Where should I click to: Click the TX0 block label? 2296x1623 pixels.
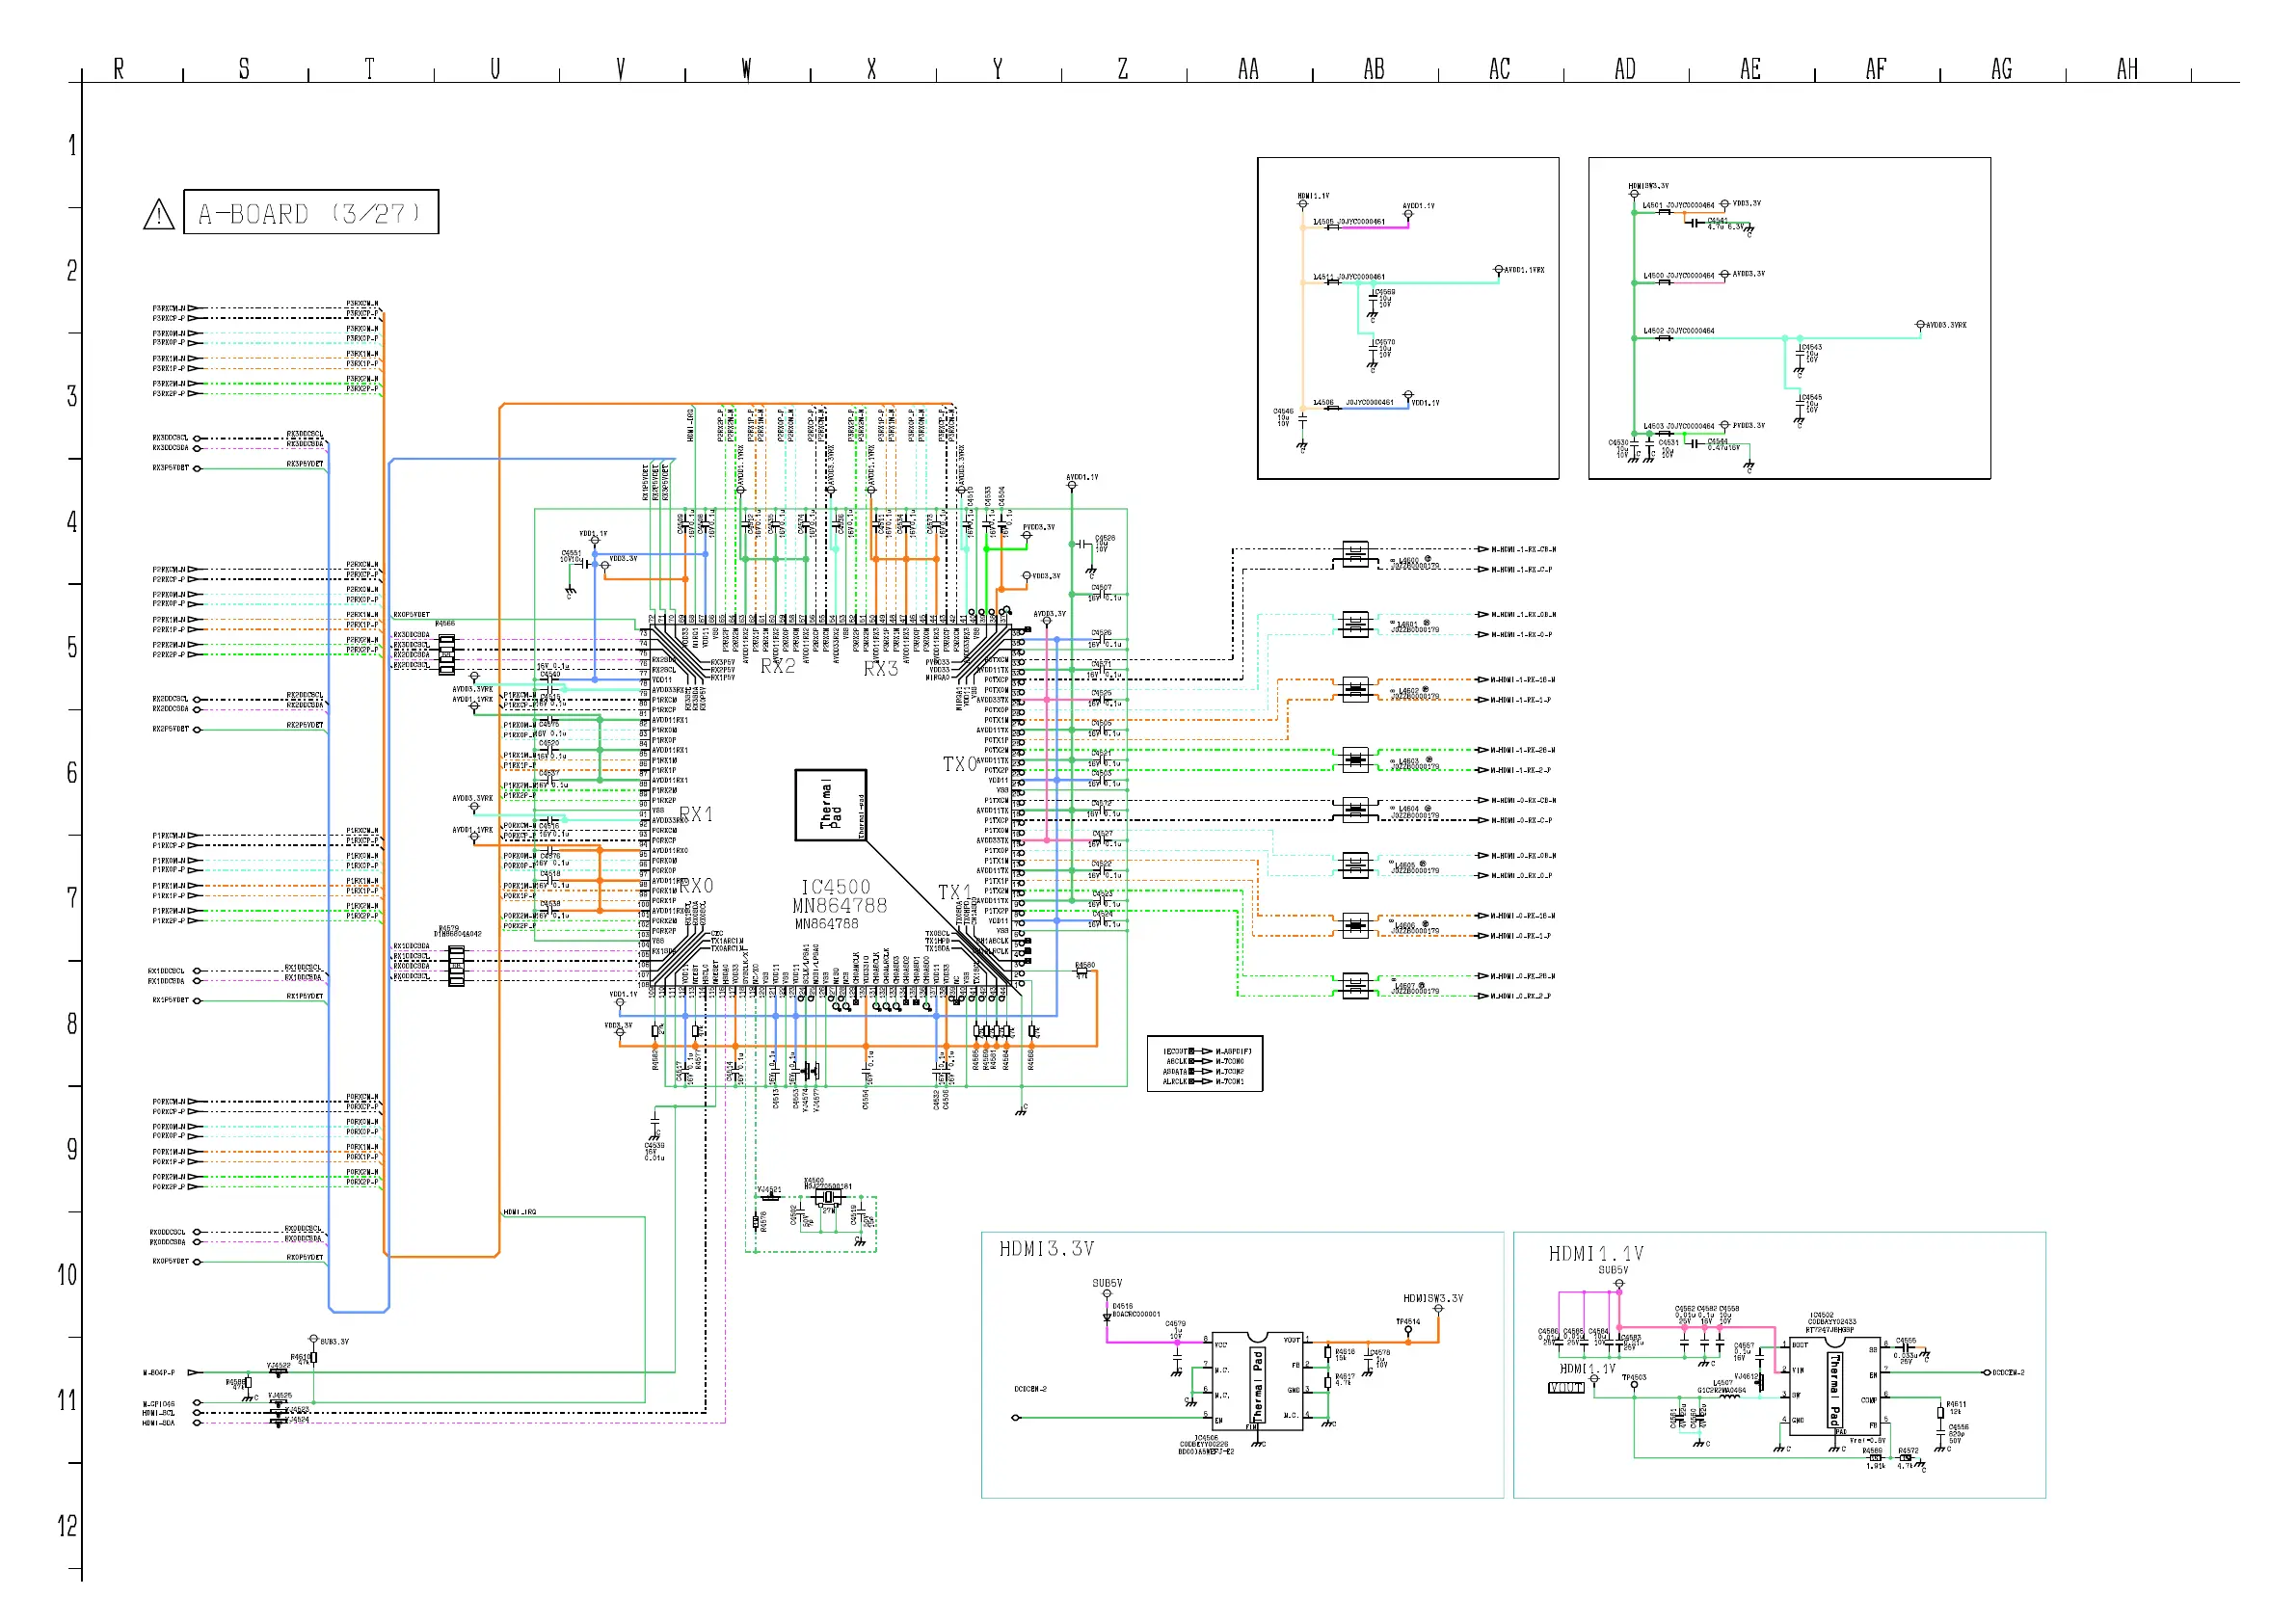(959, 764)
